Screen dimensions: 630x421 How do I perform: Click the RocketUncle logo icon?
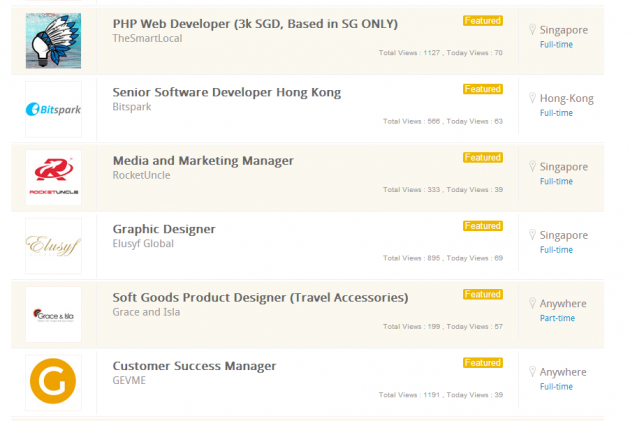point(53,177)
